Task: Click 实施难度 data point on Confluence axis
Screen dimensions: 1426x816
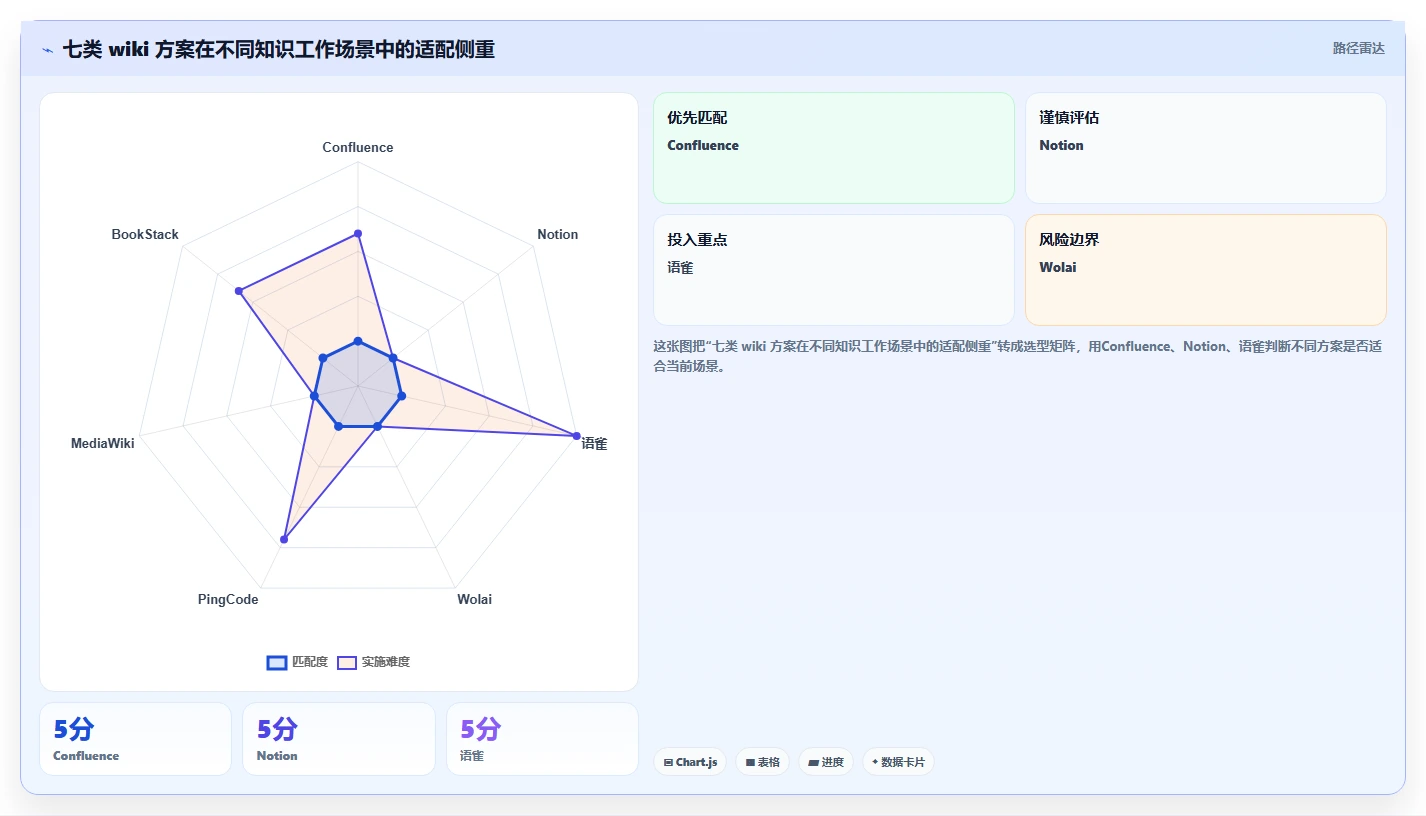Action: [358, 234]
